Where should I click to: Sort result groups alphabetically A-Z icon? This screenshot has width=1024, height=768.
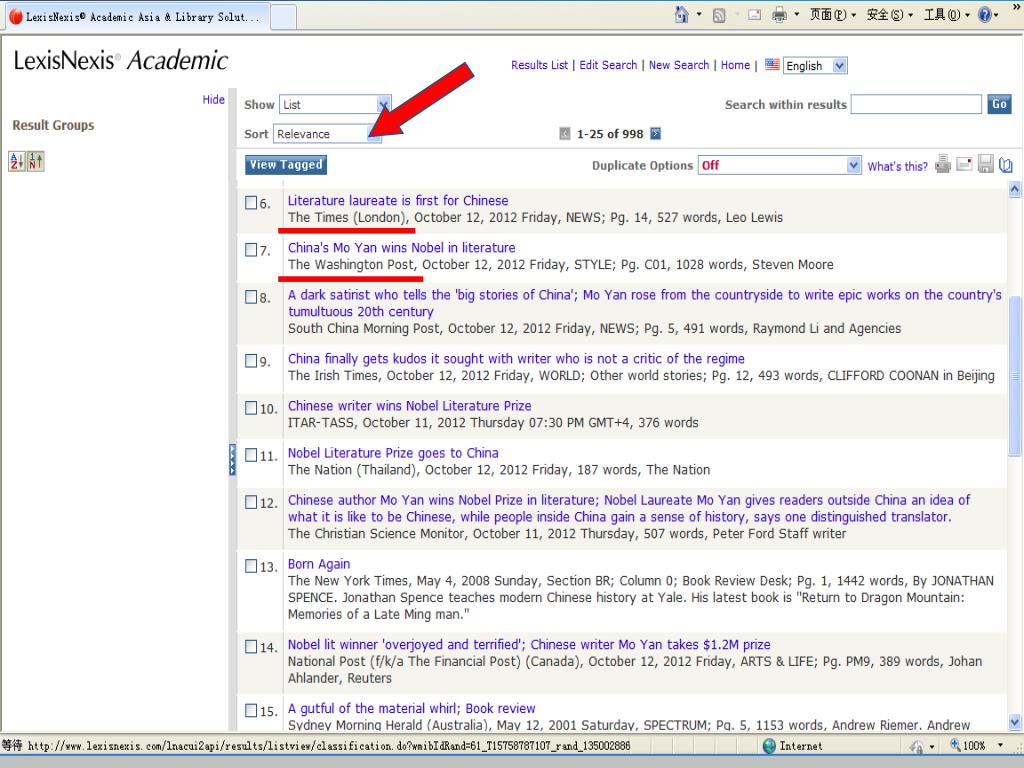[x=16, y=161]
